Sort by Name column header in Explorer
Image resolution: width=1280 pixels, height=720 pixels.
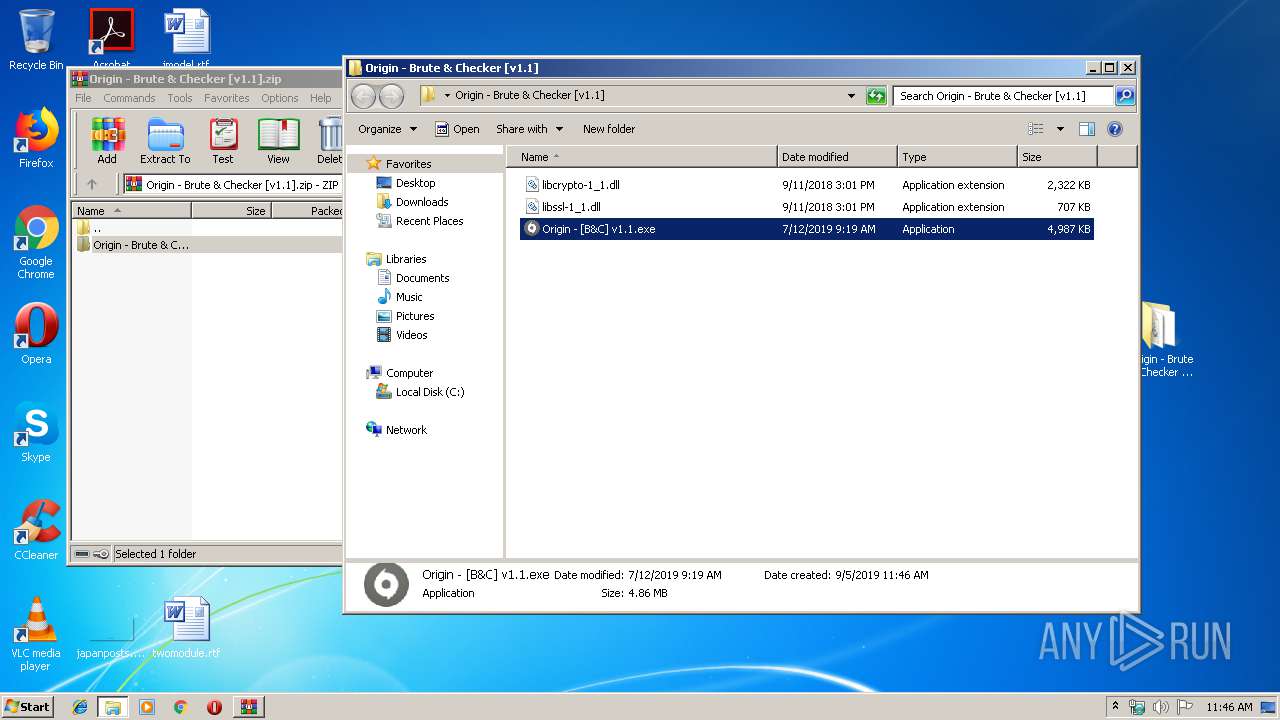641,157
